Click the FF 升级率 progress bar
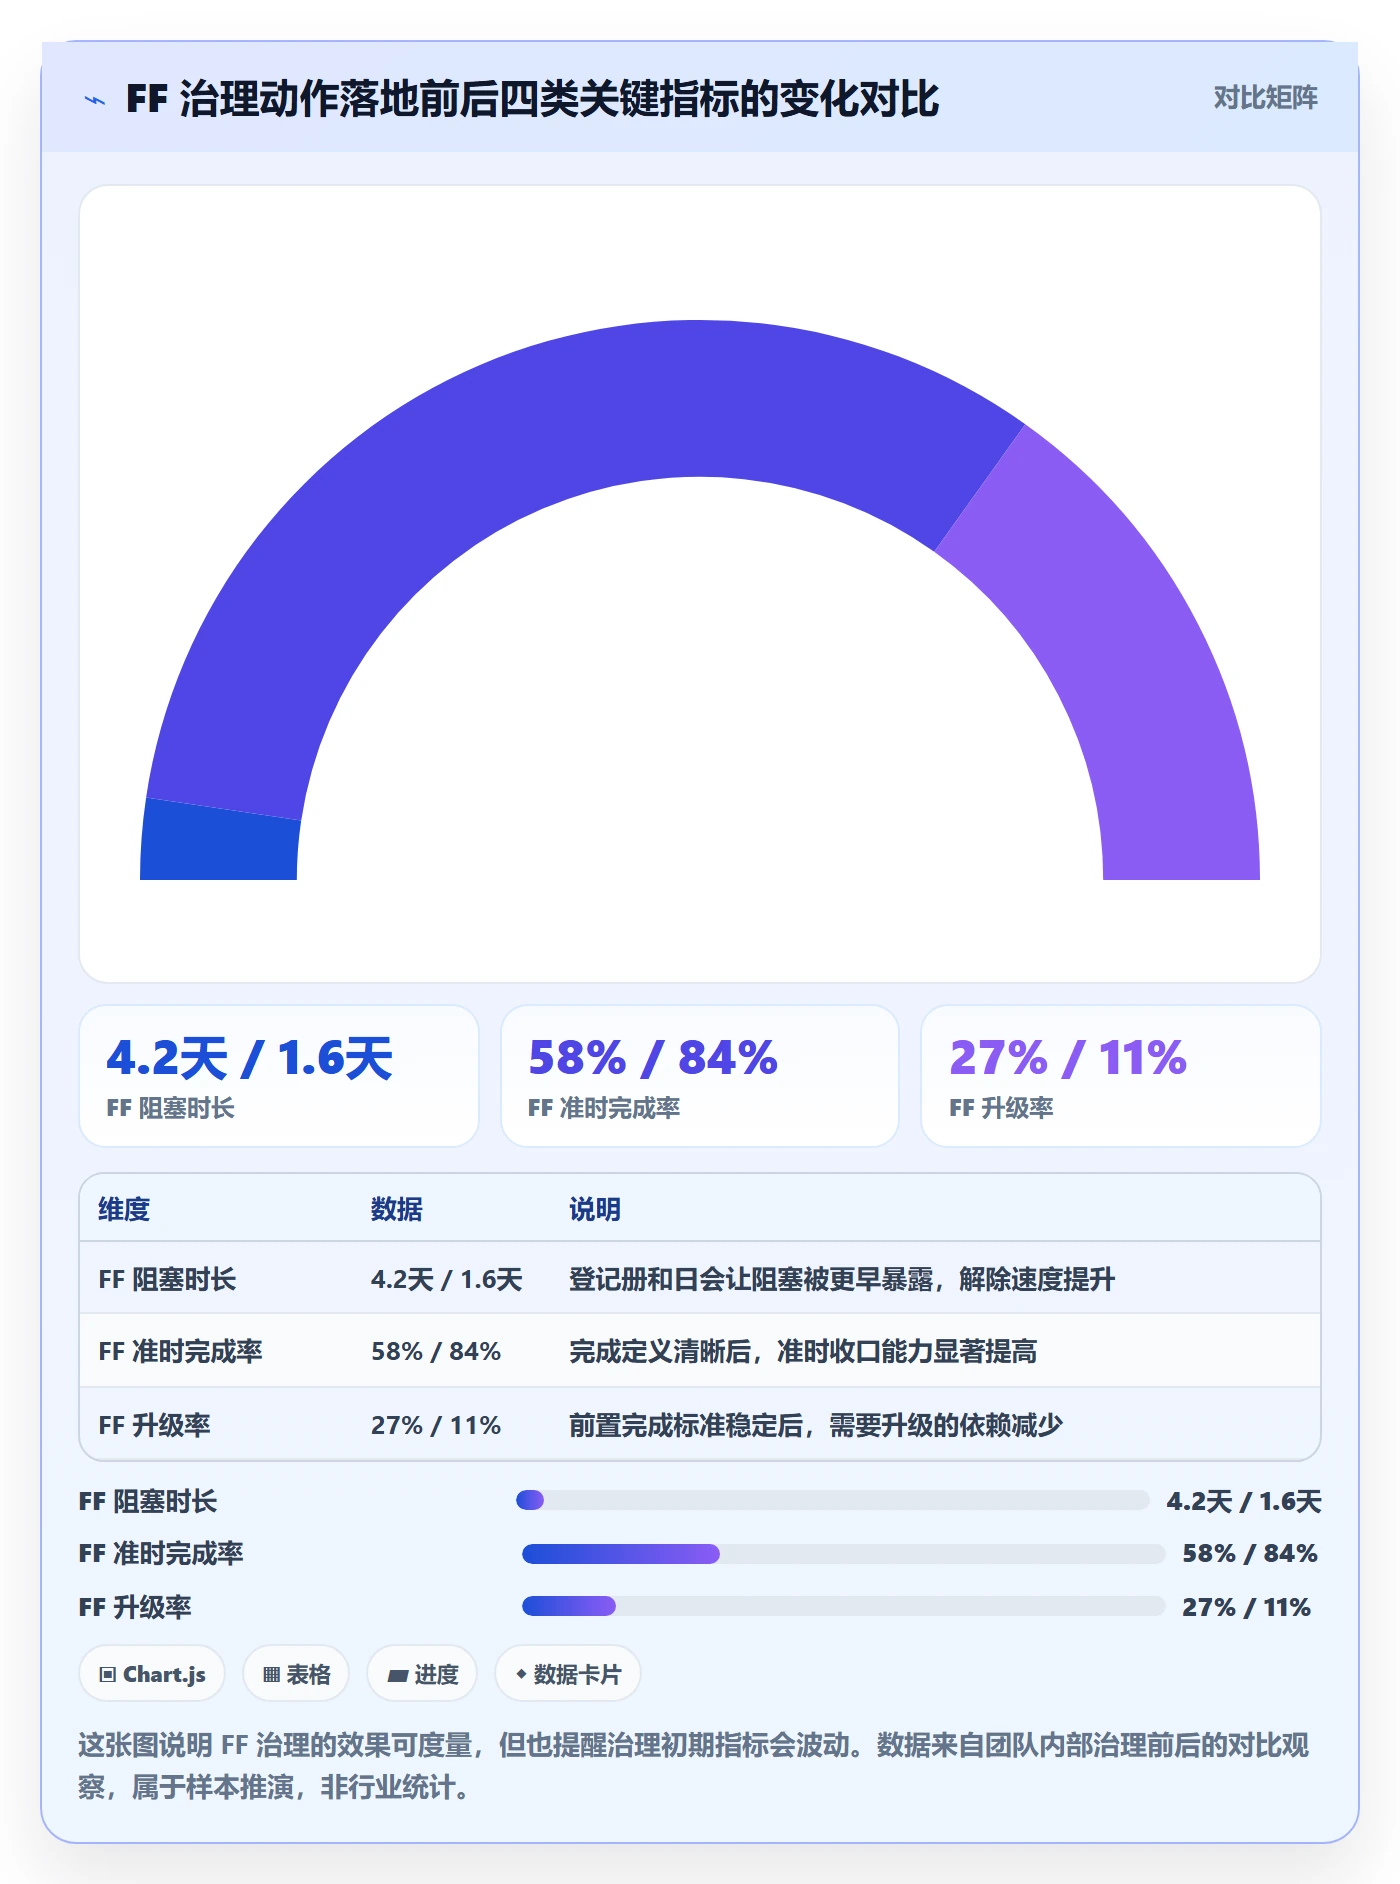1400x1884 pixels. tap(843, 1606)
